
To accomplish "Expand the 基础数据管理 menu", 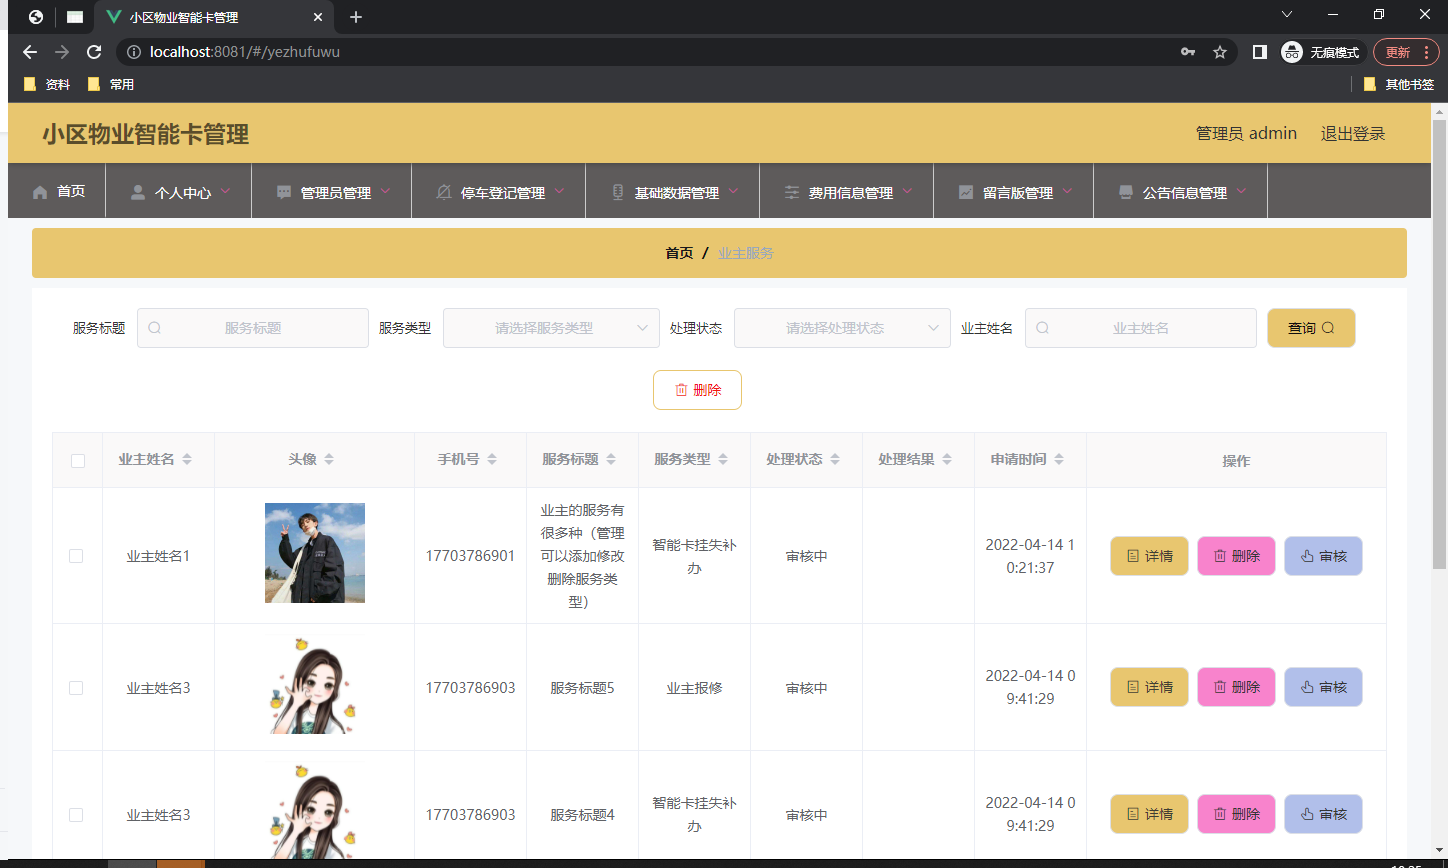I will coord(673,191).
